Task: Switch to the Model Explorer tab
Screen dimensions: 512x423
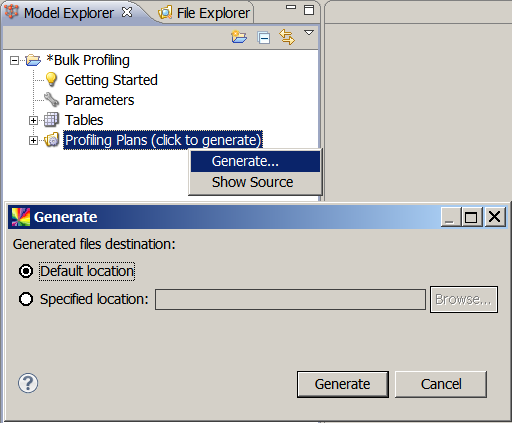Action: (69, 13)
